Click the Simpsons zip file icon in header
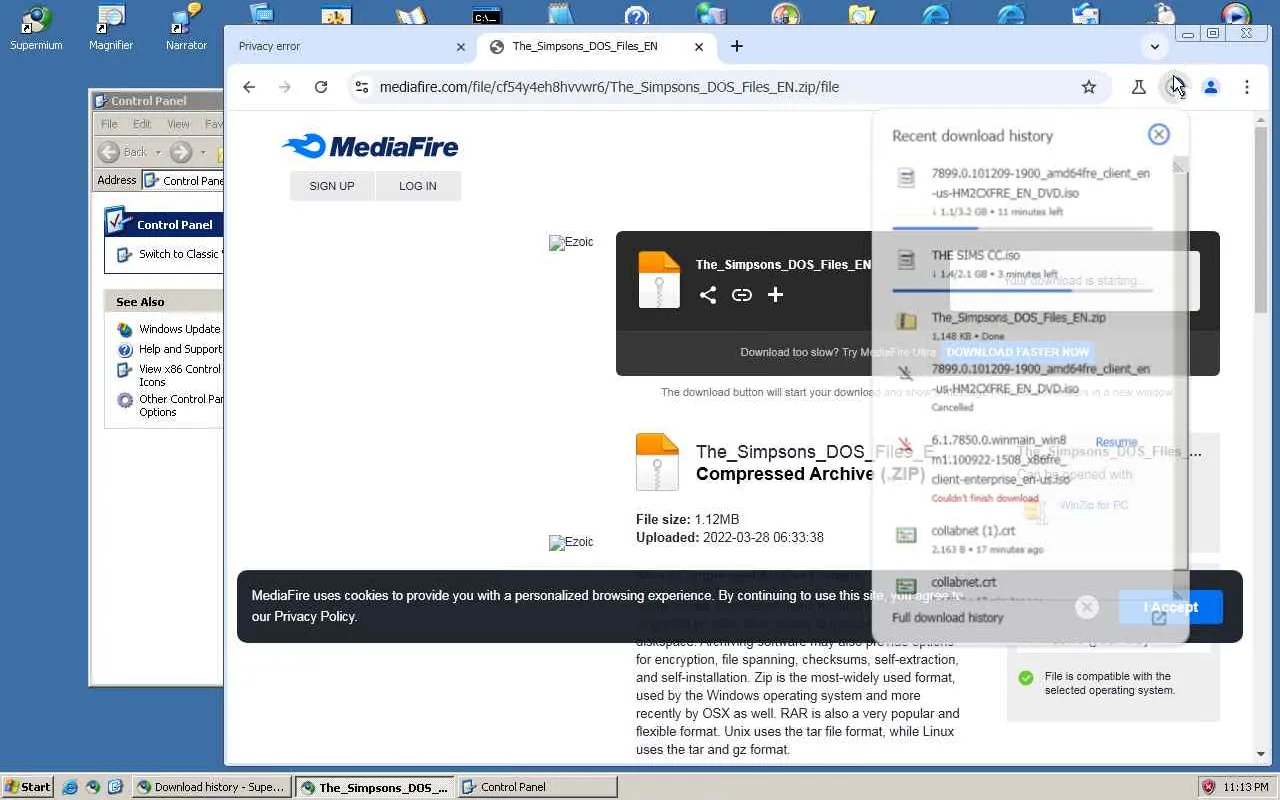1280x800 pixels. click(x=659, y=280)
